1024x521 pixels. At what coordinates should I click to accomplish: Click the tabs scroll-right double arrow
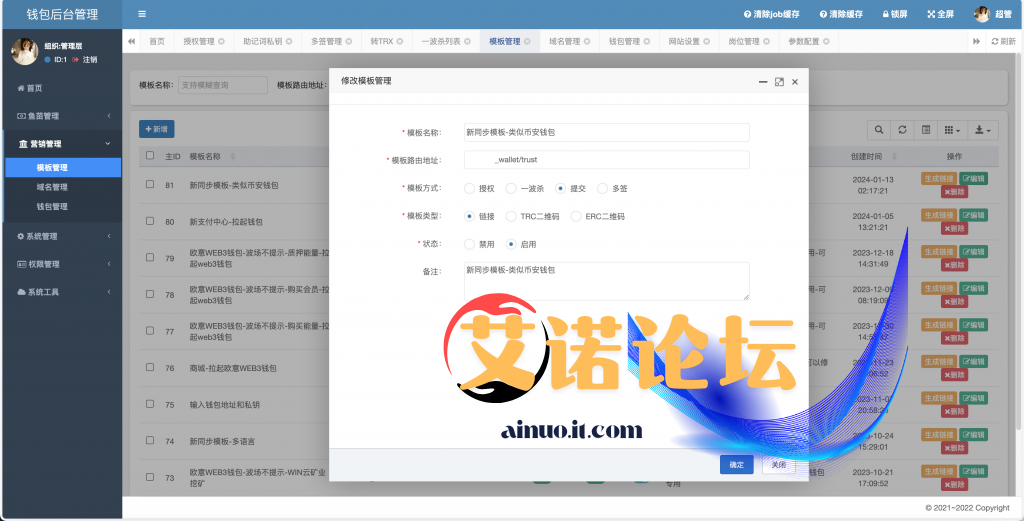tap(976, 41)
